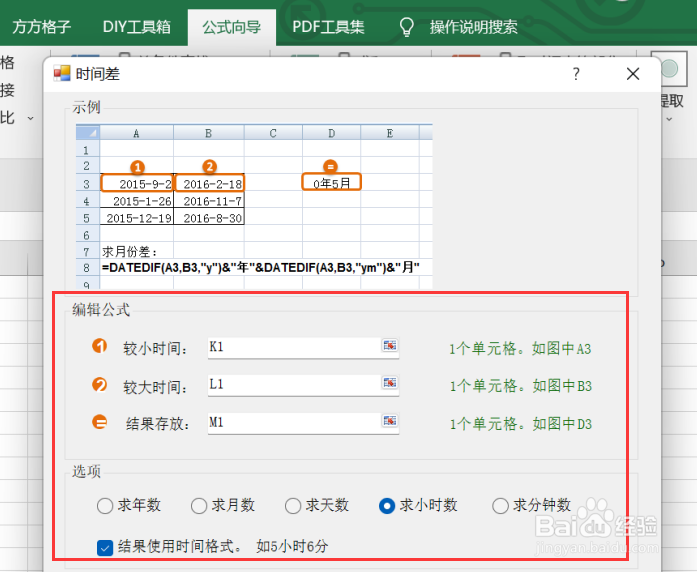This screenshot has width=697, height=572.
Task: Click the lightbulb tell-me icon
Action: point(406,27)
